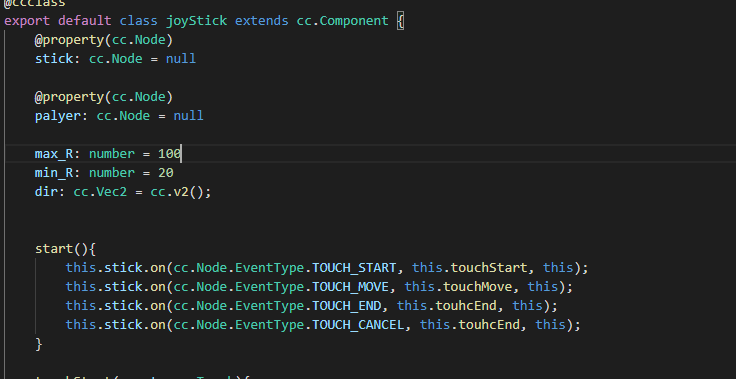Click 'null' on the stick declaration line

(x=181, y=59)
